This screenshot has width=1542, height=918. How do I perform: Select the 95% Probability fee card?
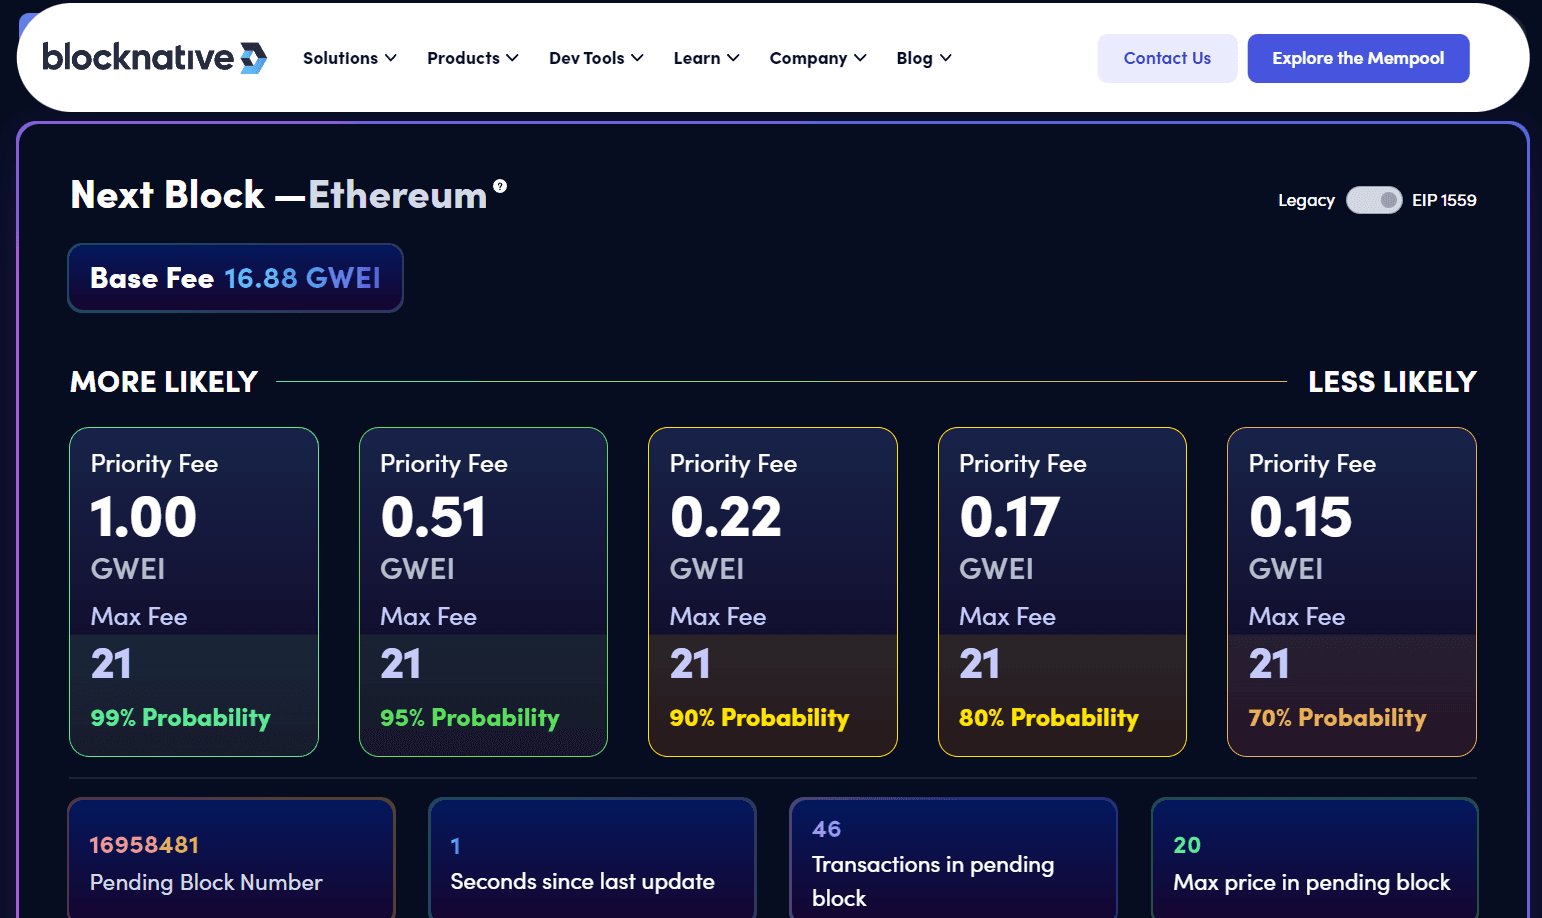pos(483,592)
